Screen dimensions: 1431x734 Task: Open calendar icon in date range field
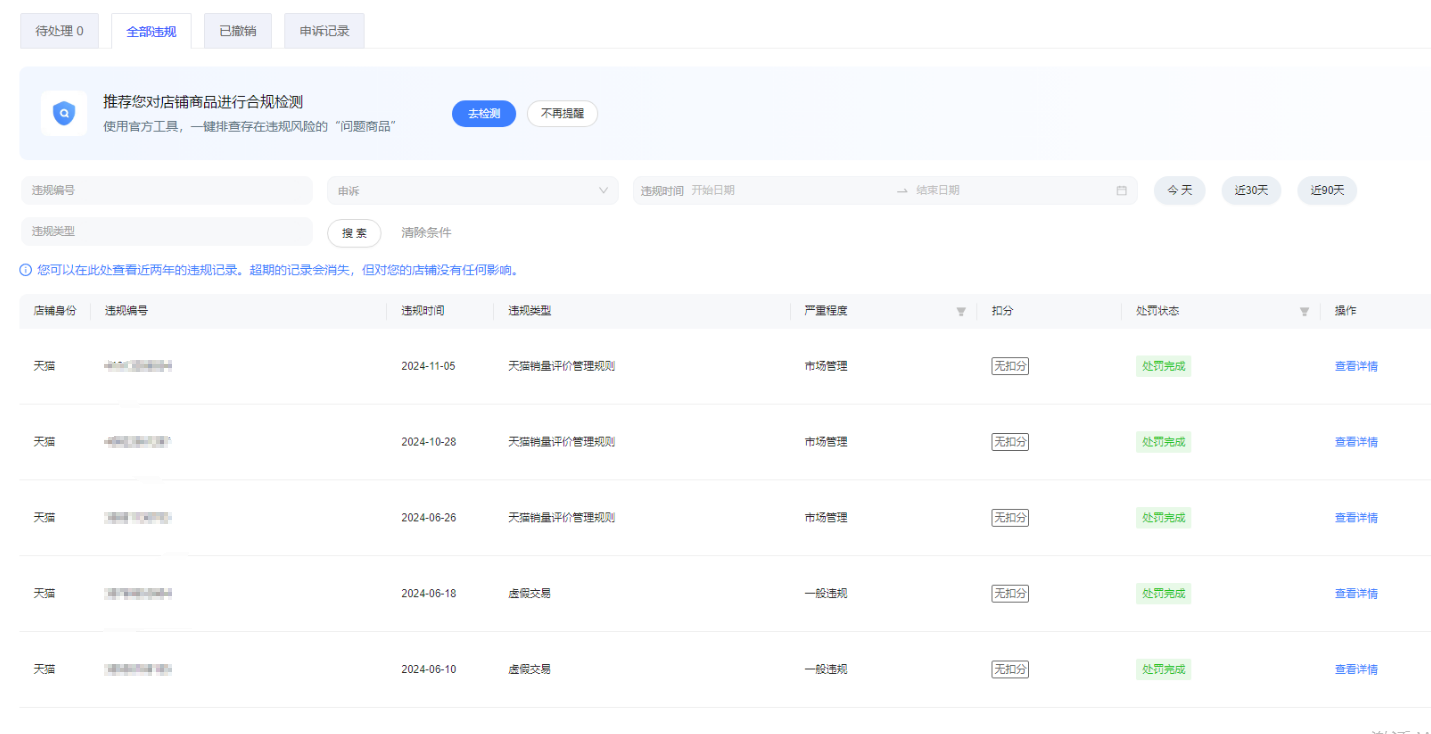tap(1121, 191)
